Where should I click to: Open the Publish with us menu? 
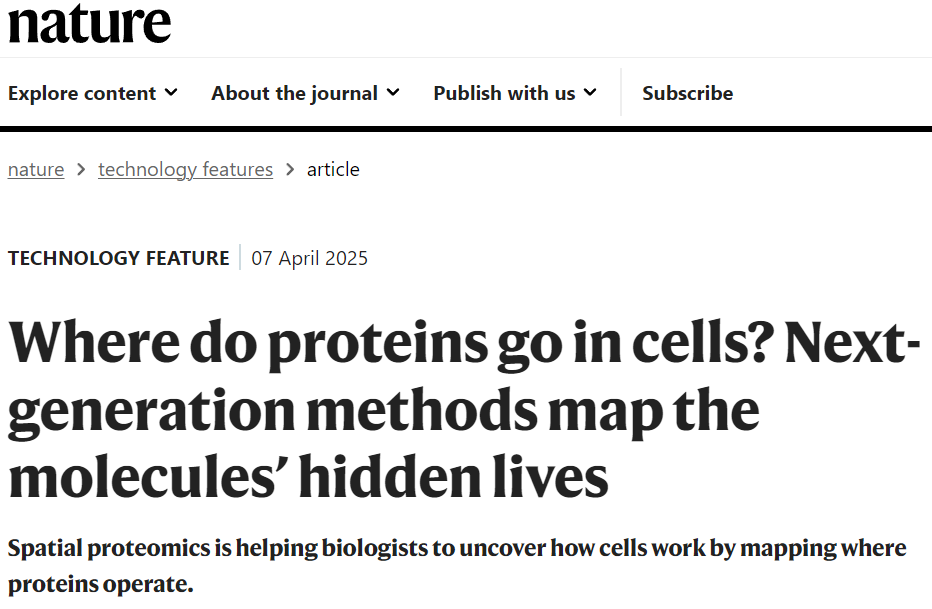pos(504,93)
